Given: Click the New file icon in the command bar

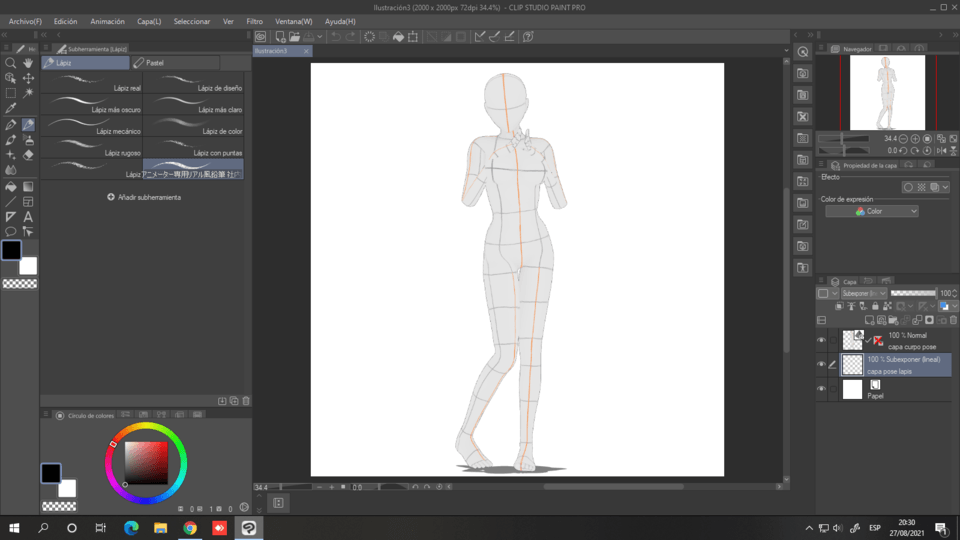Looking at the screenshot, I should click(x=280, y=37).
